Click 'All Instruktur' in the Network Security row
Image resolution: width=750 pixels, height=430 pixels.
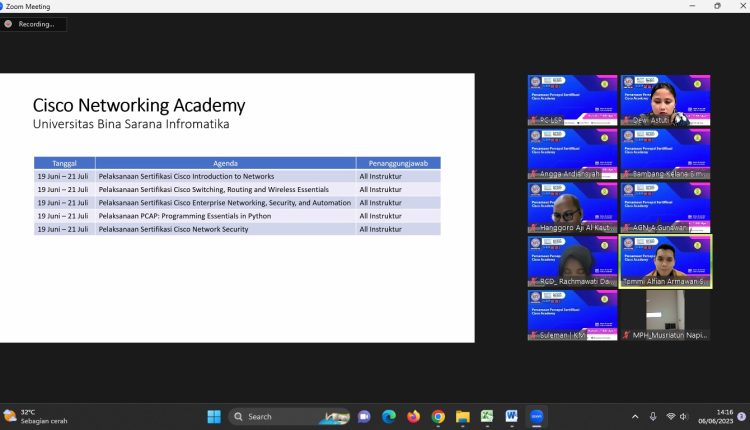[380, 229]
